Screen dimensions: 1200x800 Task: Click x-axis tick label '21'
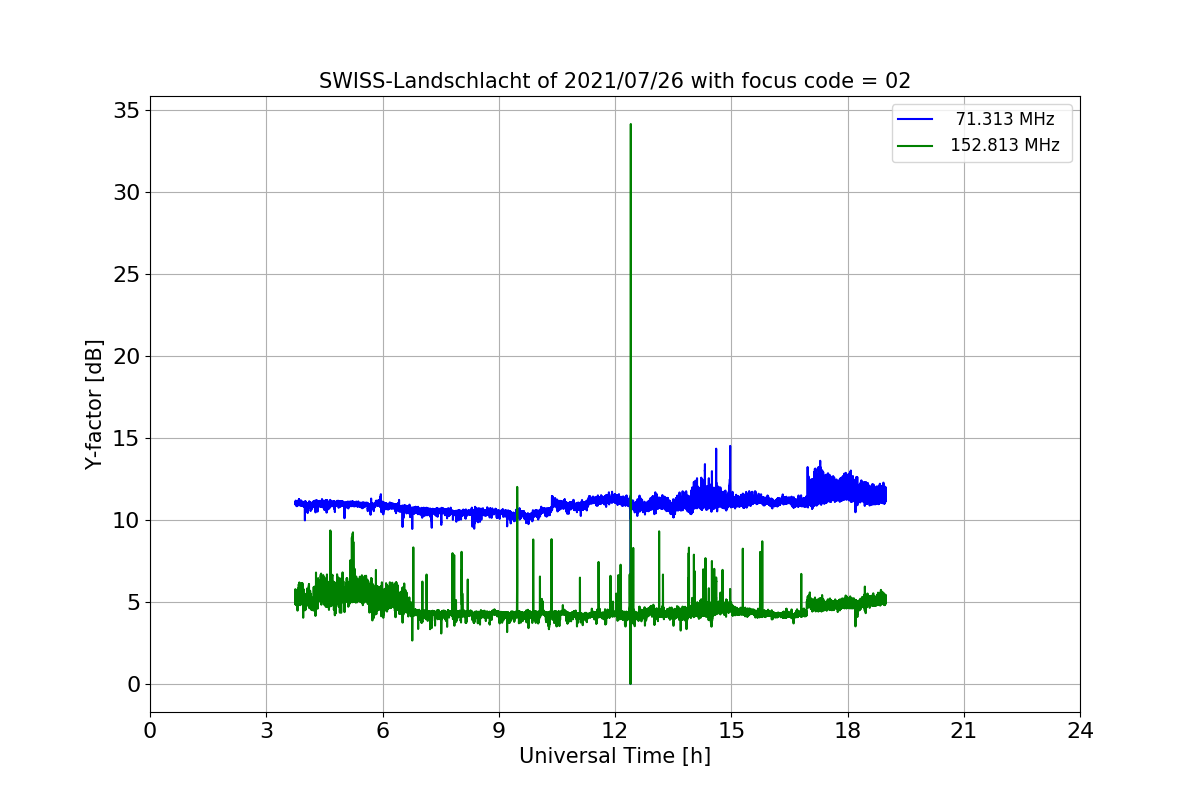pyautogui.click(x=964, y=731)
